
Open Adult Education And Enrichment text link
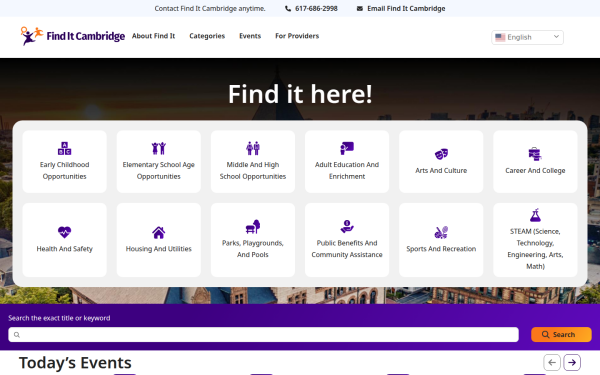[347, 170]
